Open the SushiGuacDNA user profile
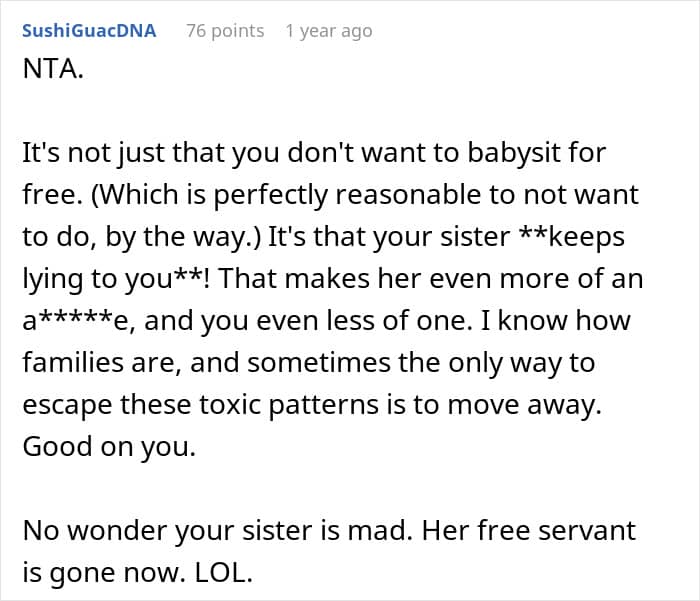Image resolution: width=700 pixels, height=601 pixels. click(89, 31)
